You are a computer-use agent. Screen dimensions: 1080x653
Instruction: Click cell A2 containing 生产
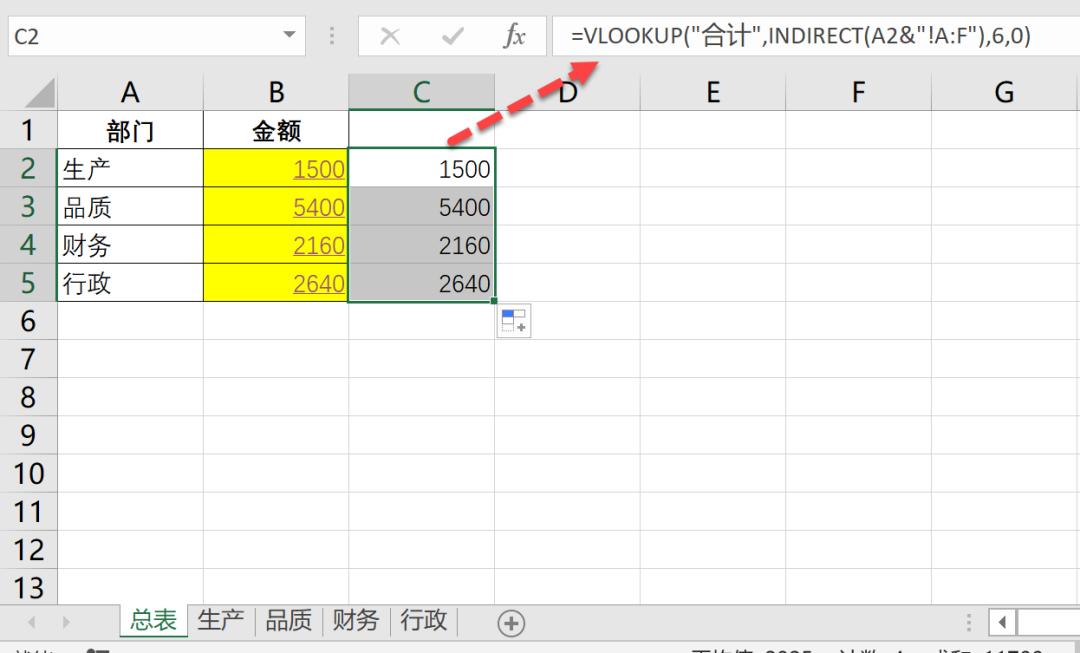[x=130, y=169]
